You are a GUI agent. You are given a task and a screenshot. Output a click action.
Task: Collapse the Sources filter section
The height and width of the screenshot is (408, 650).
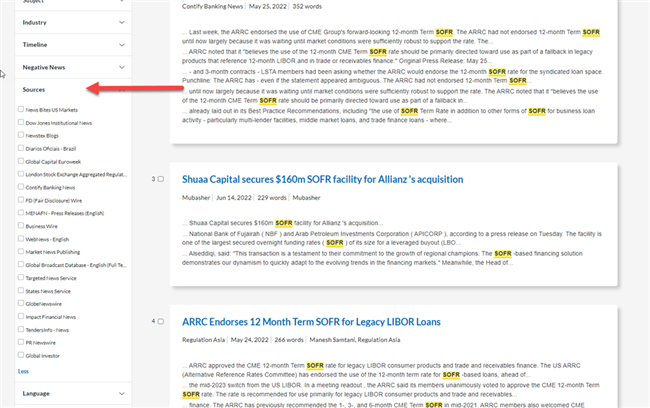[x=121, y=90]
